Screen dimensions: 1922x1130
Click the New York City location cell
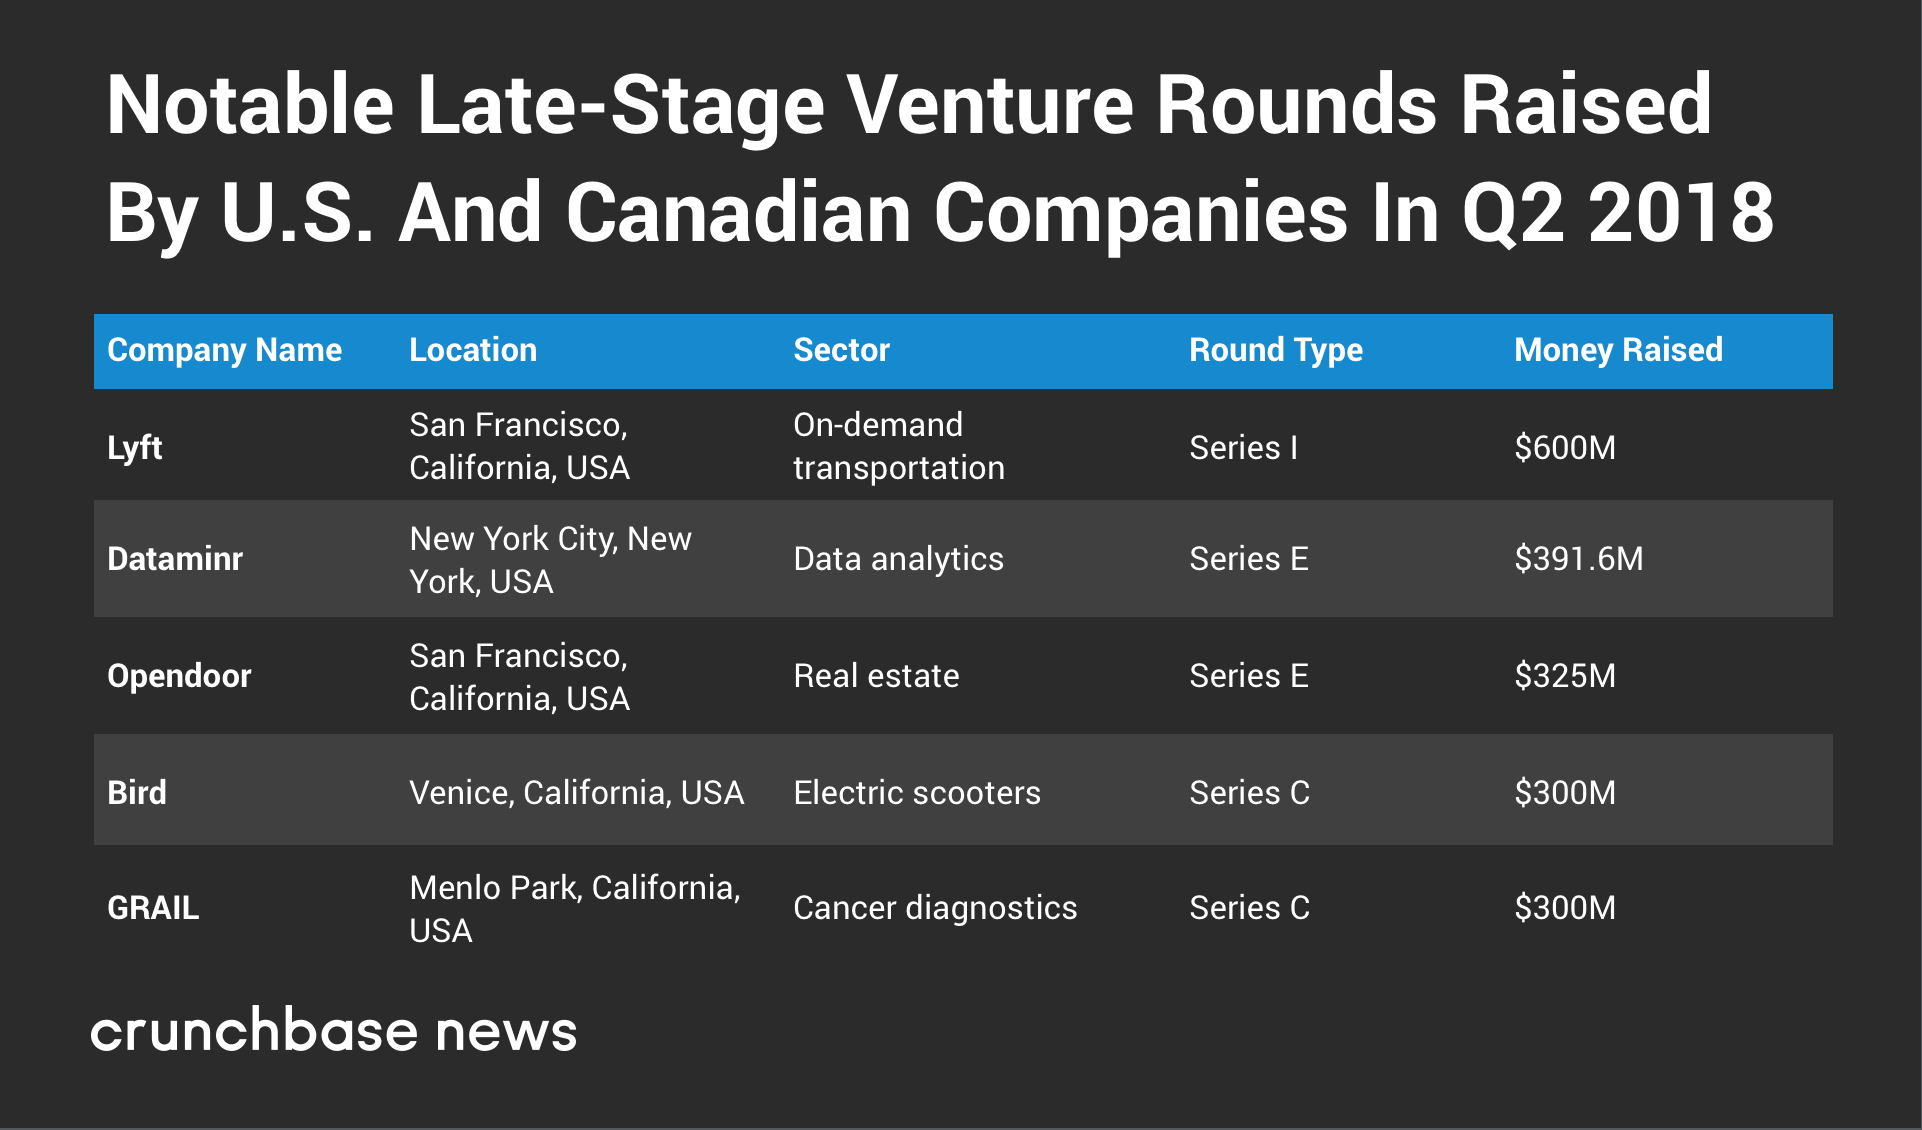550,560
